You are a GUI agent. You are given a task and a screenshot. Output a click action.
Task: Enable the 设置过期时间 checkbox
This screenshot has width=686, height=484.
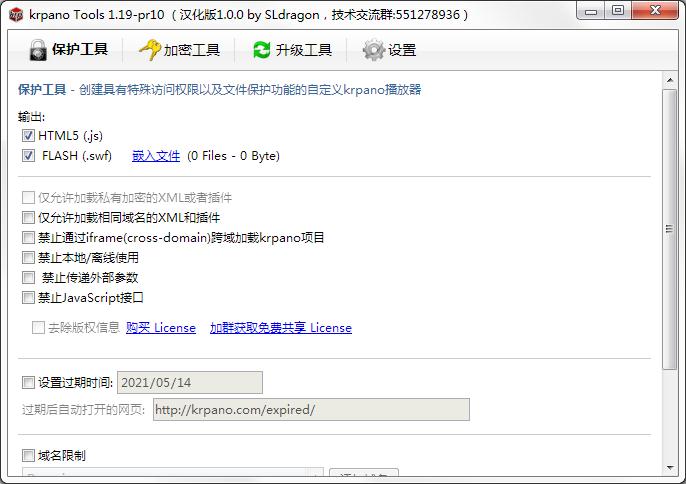coord(28,382)
